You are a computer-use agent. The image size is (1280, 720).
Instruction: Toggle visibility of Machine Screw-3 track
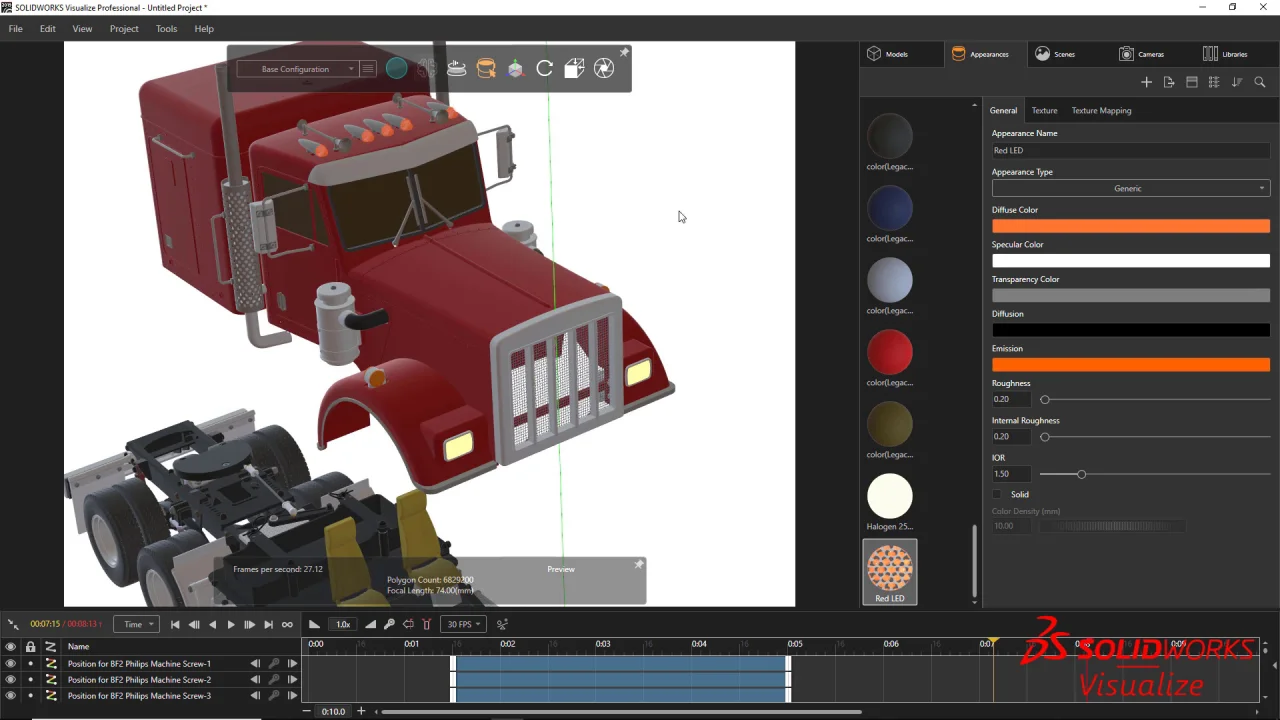pyautogui.click(x=10, y=695)
